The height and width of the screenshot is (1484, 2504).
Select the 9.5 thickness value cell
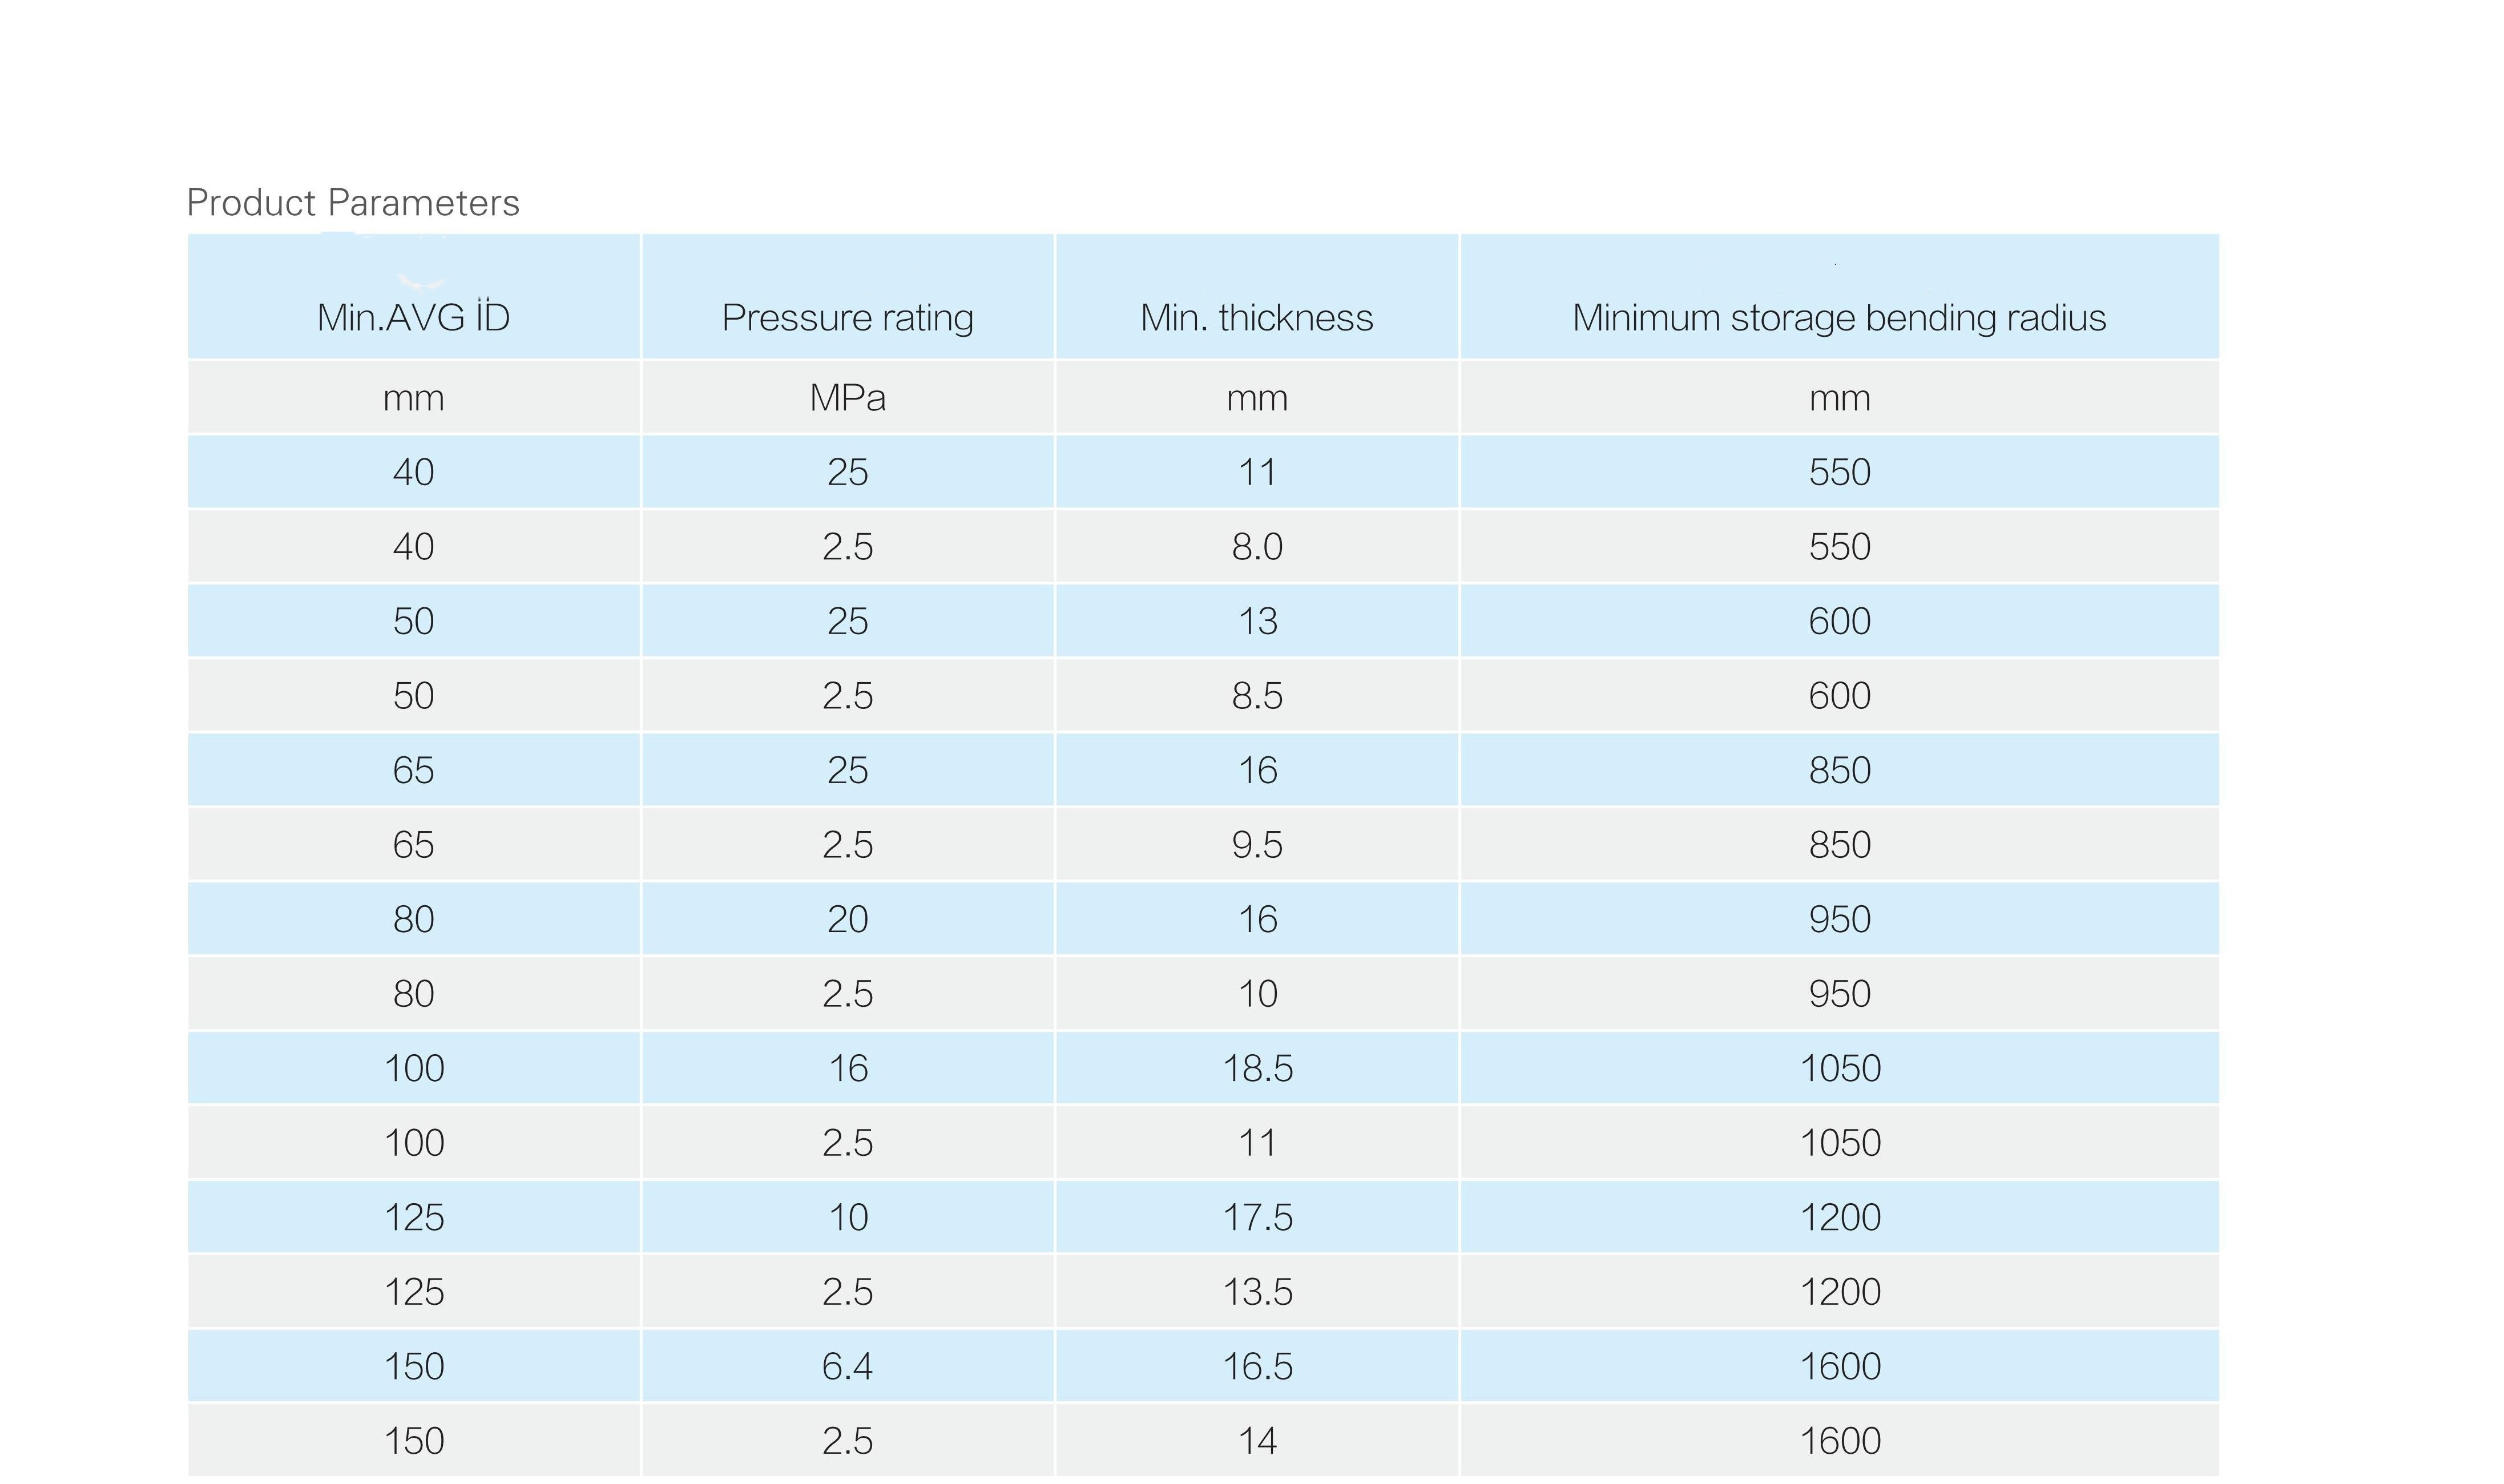[x=1257, y=845]
